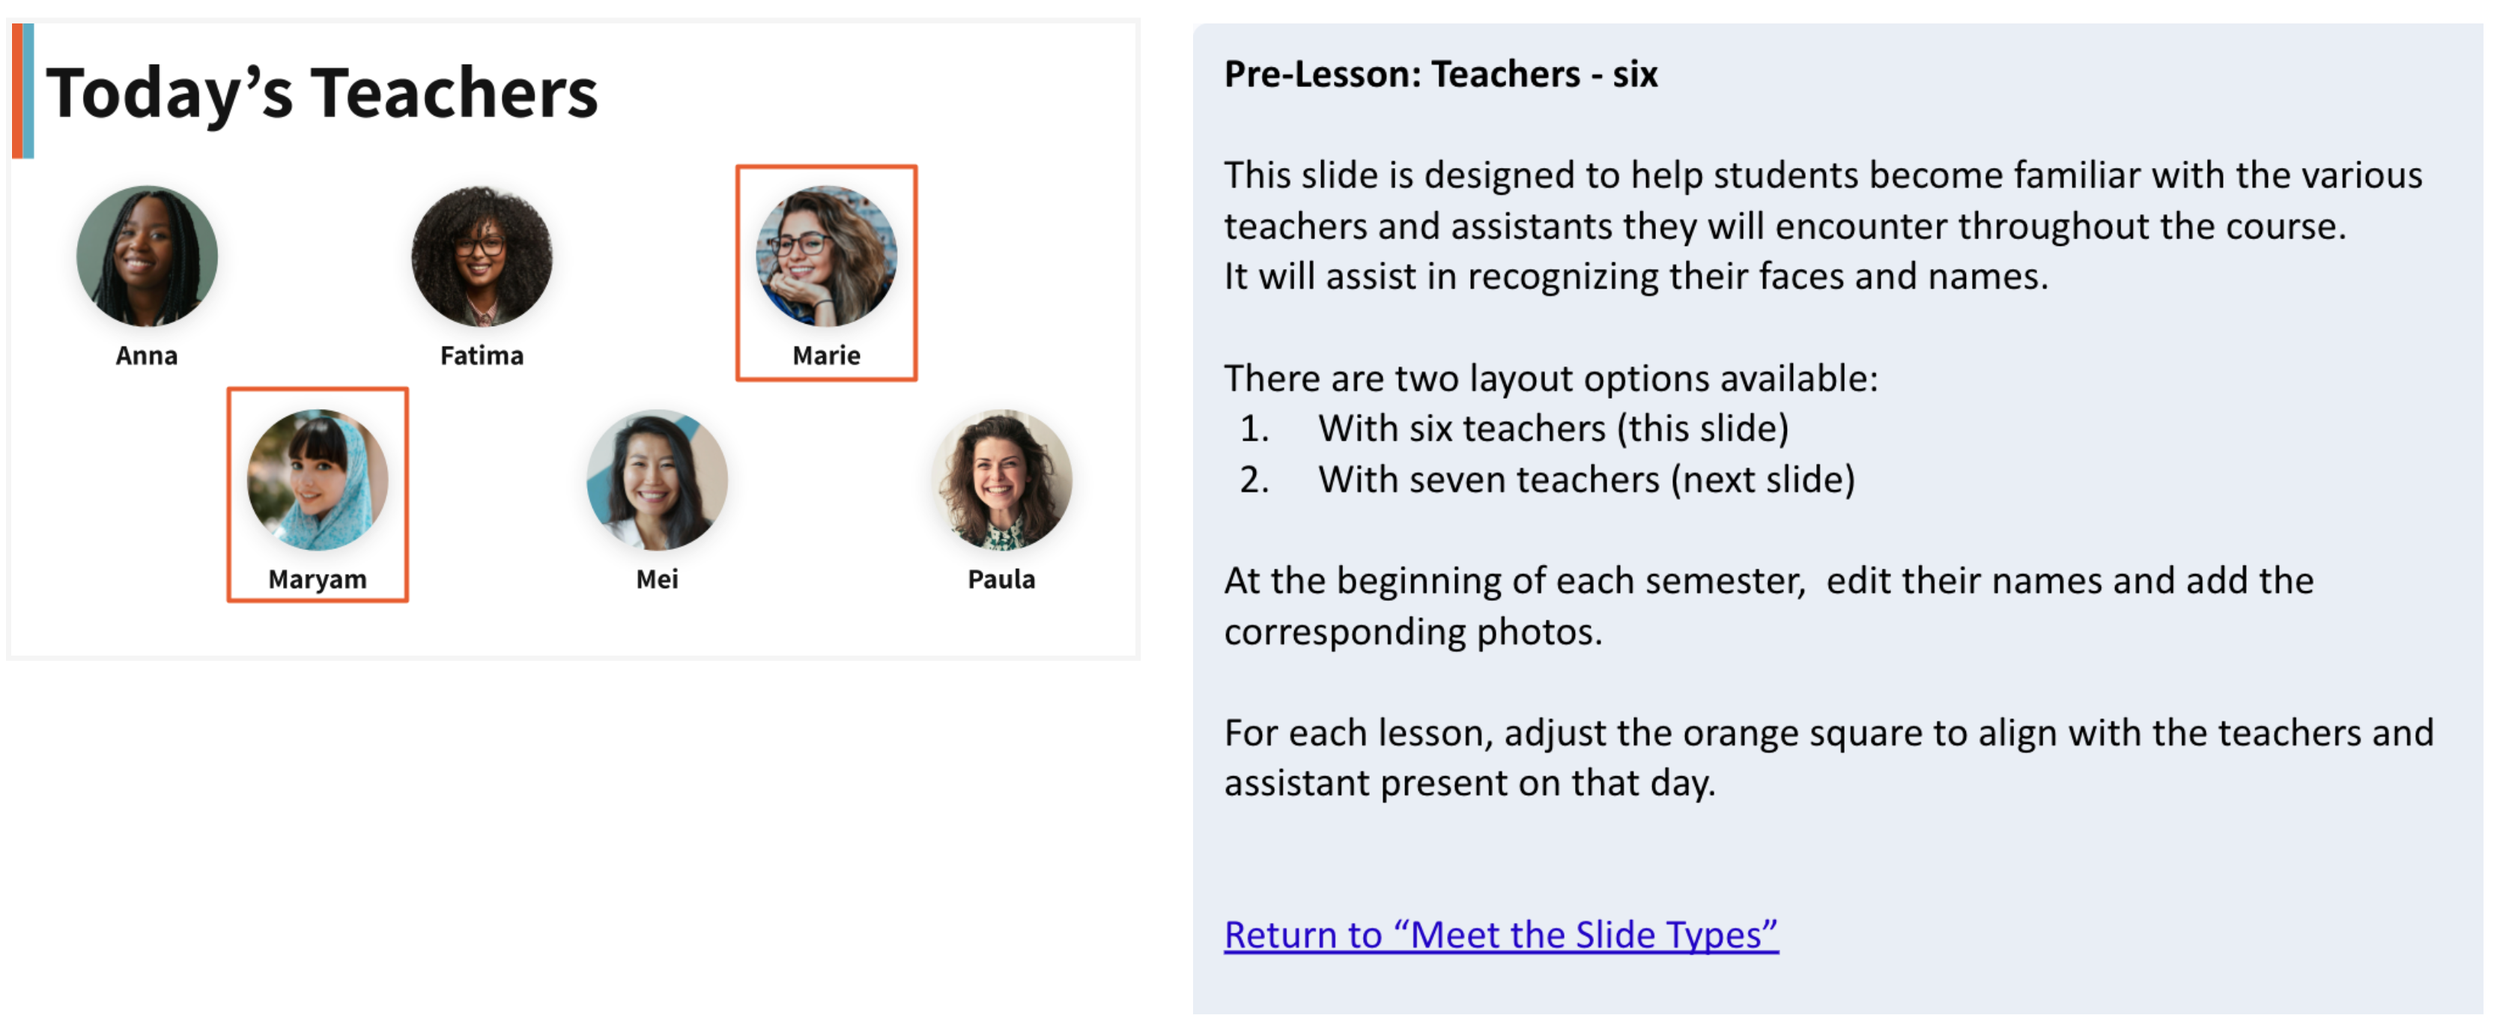The width and height of the screenshot is (2500, 1031).
Task: Select Maryam's circular photo
Action: (318, 480)
